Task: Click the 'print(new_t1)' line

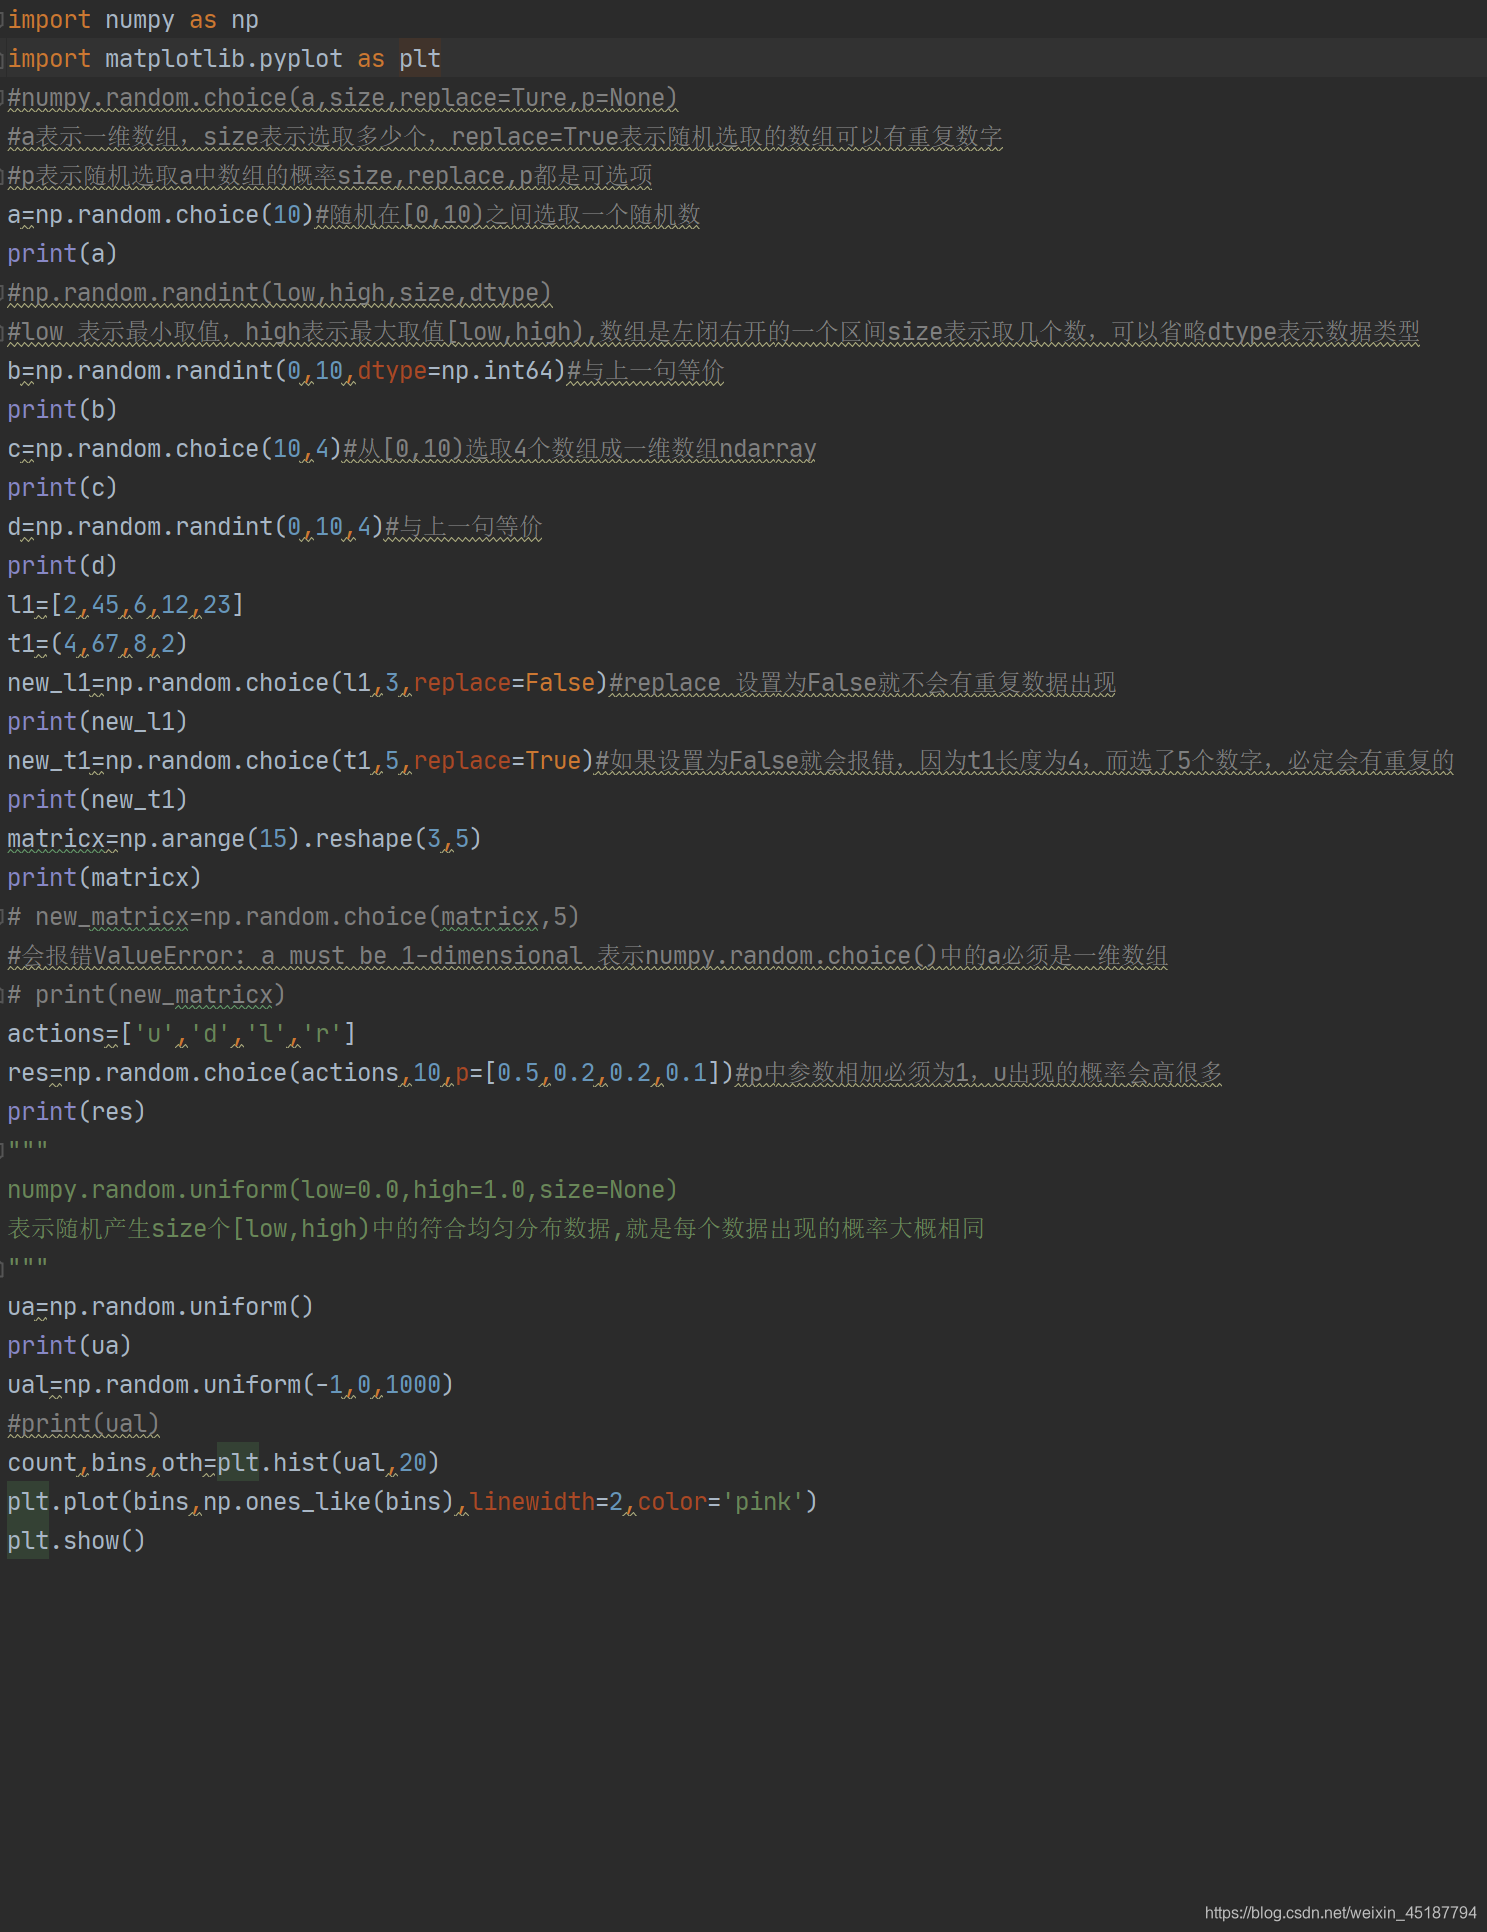Action: coord(97,800)
